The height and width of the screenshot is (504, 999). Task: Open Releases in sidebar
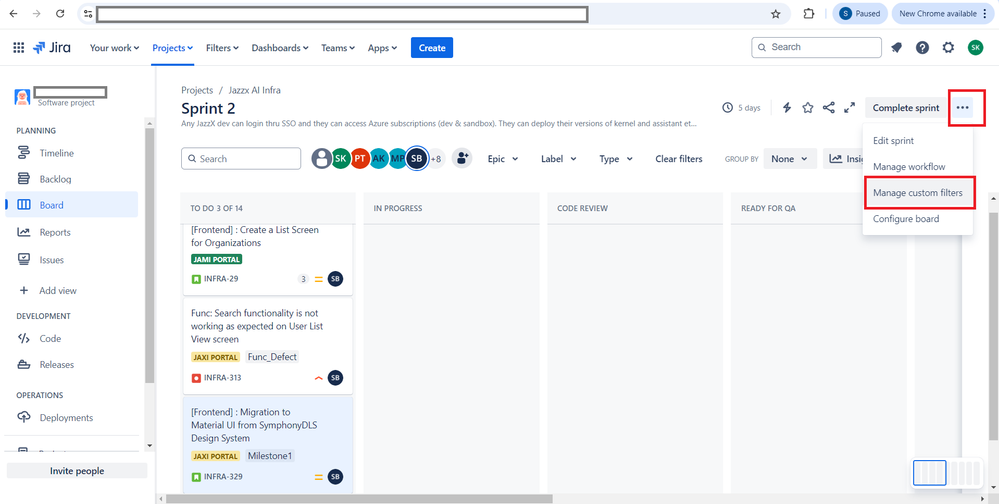click(x=71, y=364)
